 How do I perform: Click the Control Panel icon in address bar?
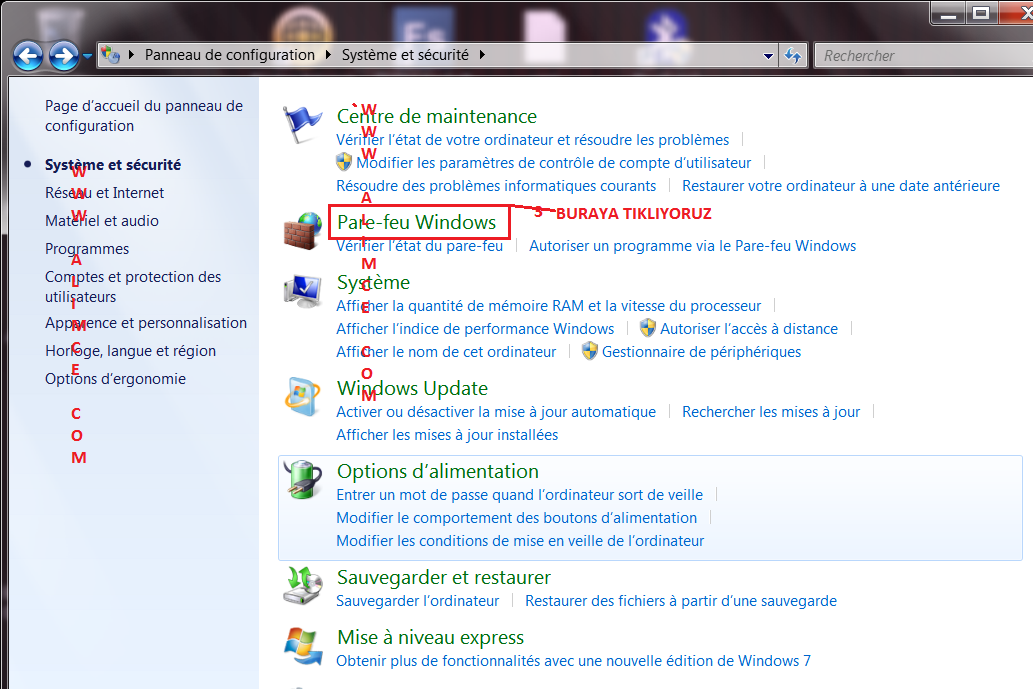[x=111, y=55]
